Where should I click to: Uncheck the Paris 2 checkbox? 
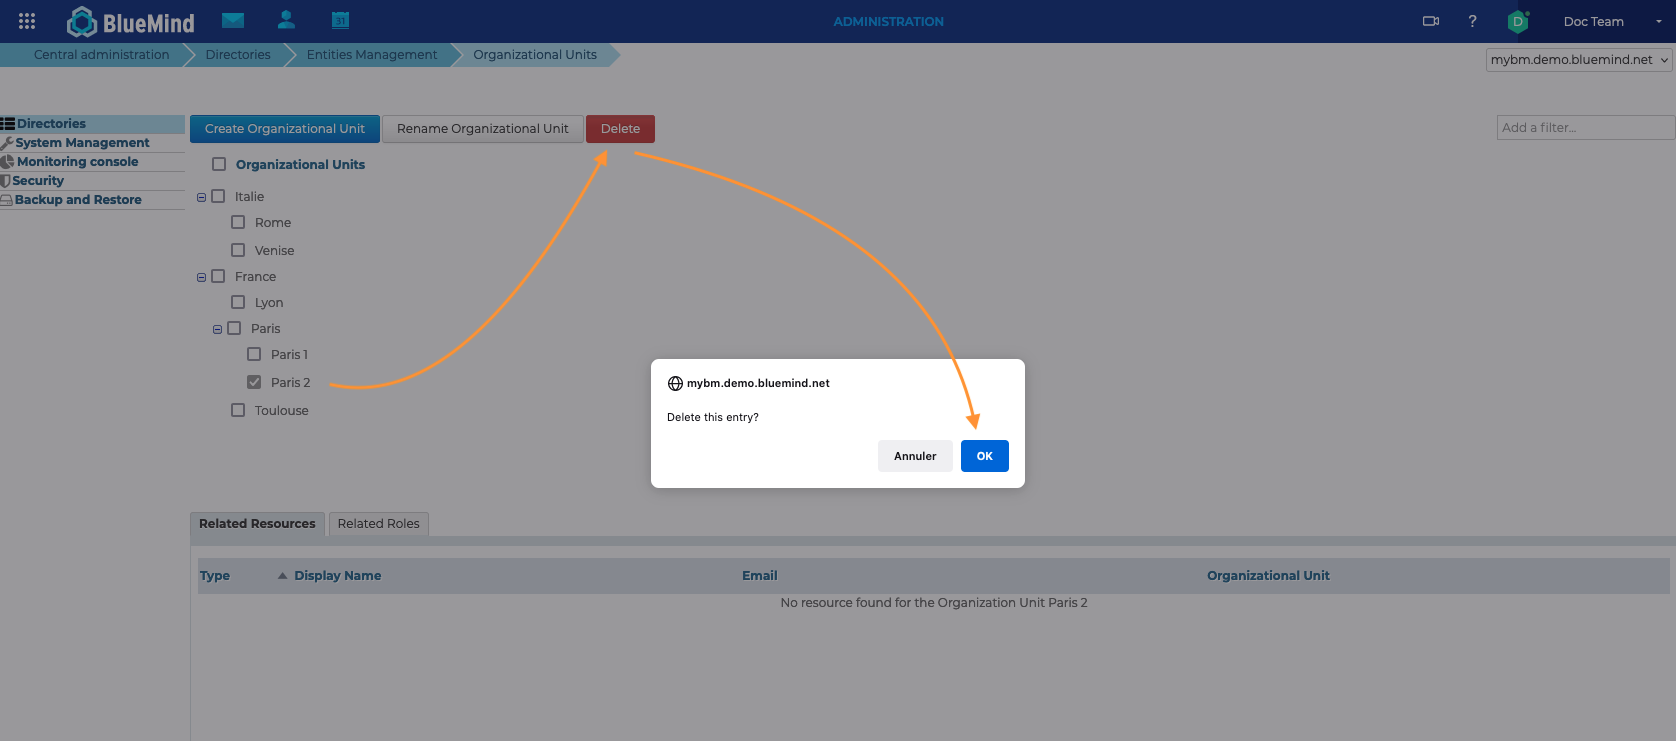tap(254, 382)
